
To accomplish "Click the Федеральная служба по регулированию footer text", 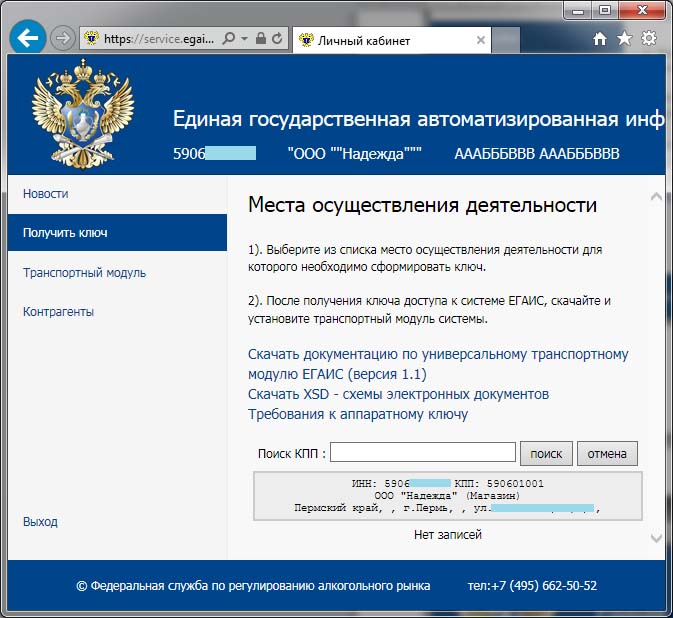I will tap(253, 586).
